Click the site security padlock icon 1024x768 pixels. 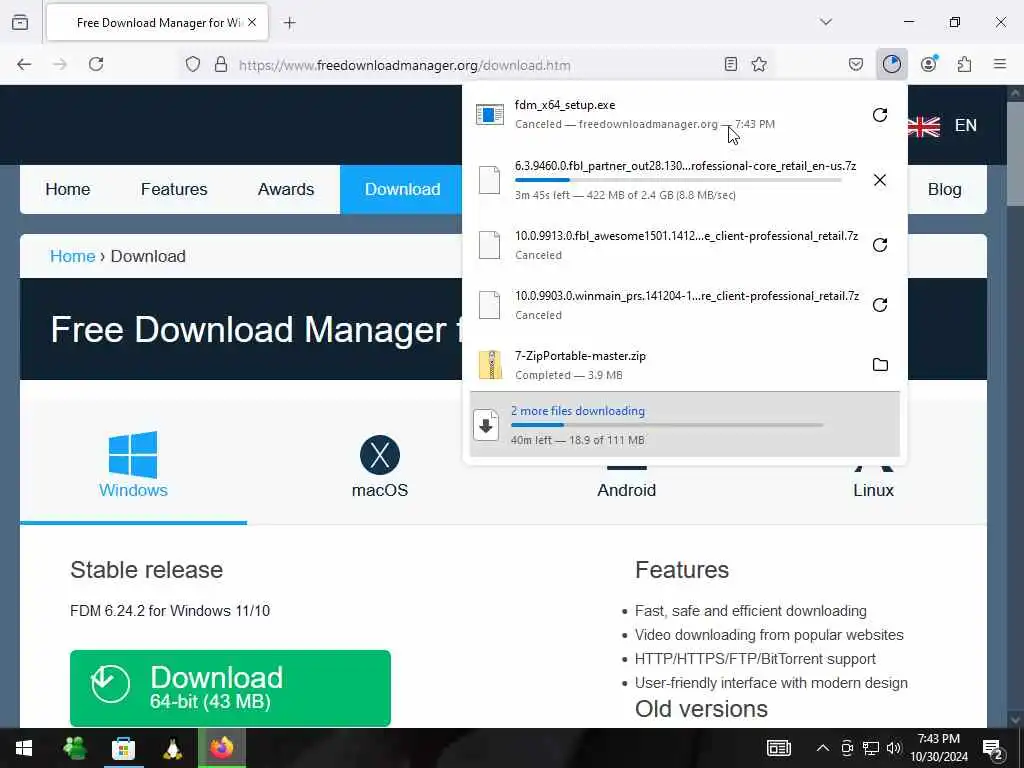pyautogui.click(x=221, y=64)
